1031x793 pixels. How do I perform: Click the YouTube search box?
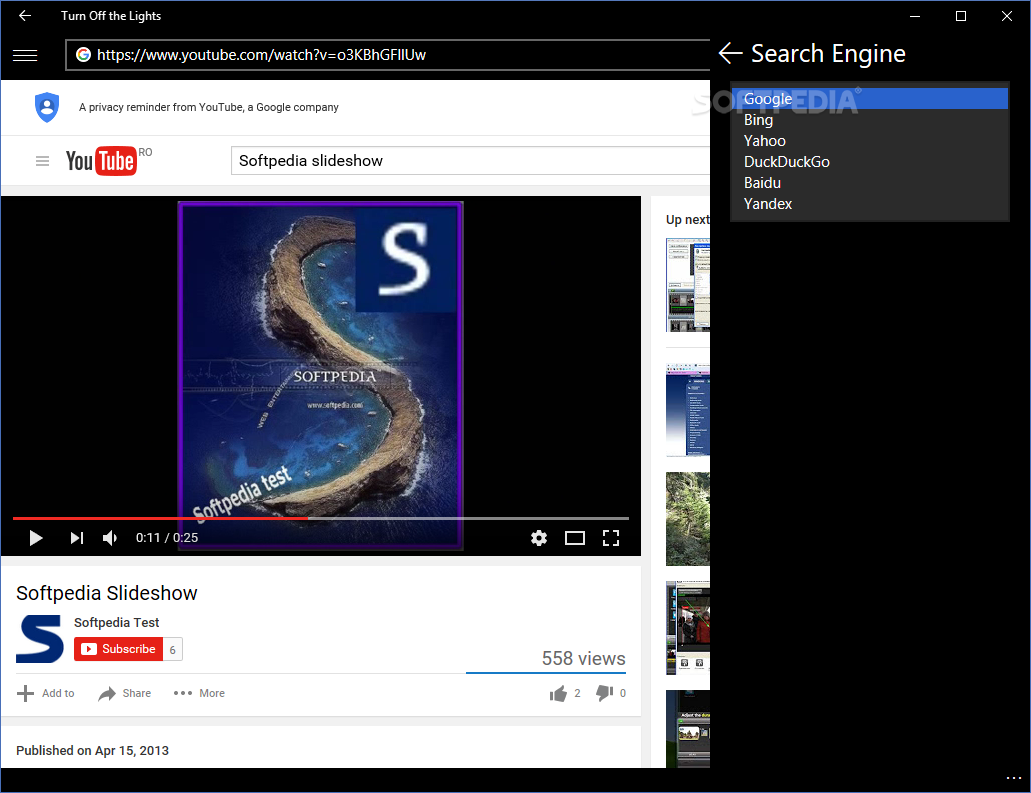470,161
